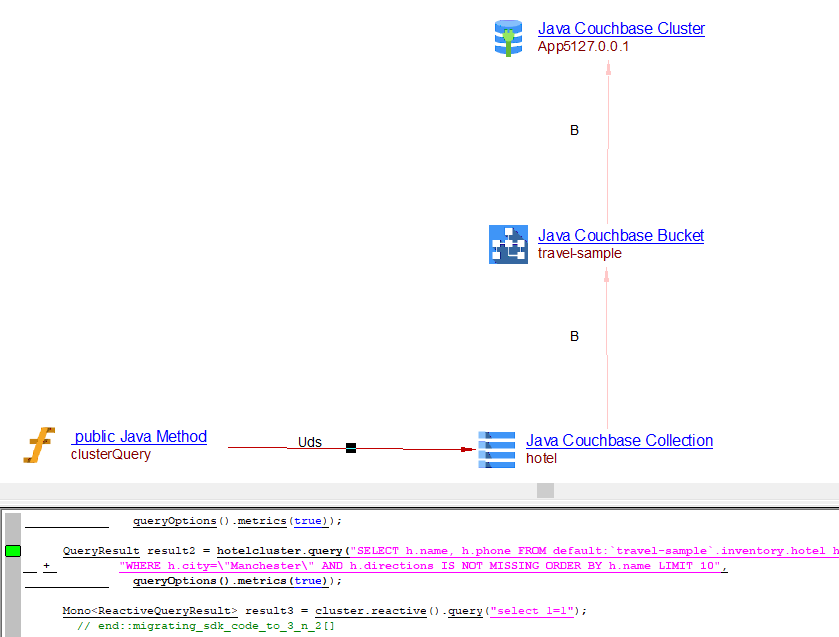Click the hotelcluster.query call in the code
839x637 pixels.
tap(280, 551)
